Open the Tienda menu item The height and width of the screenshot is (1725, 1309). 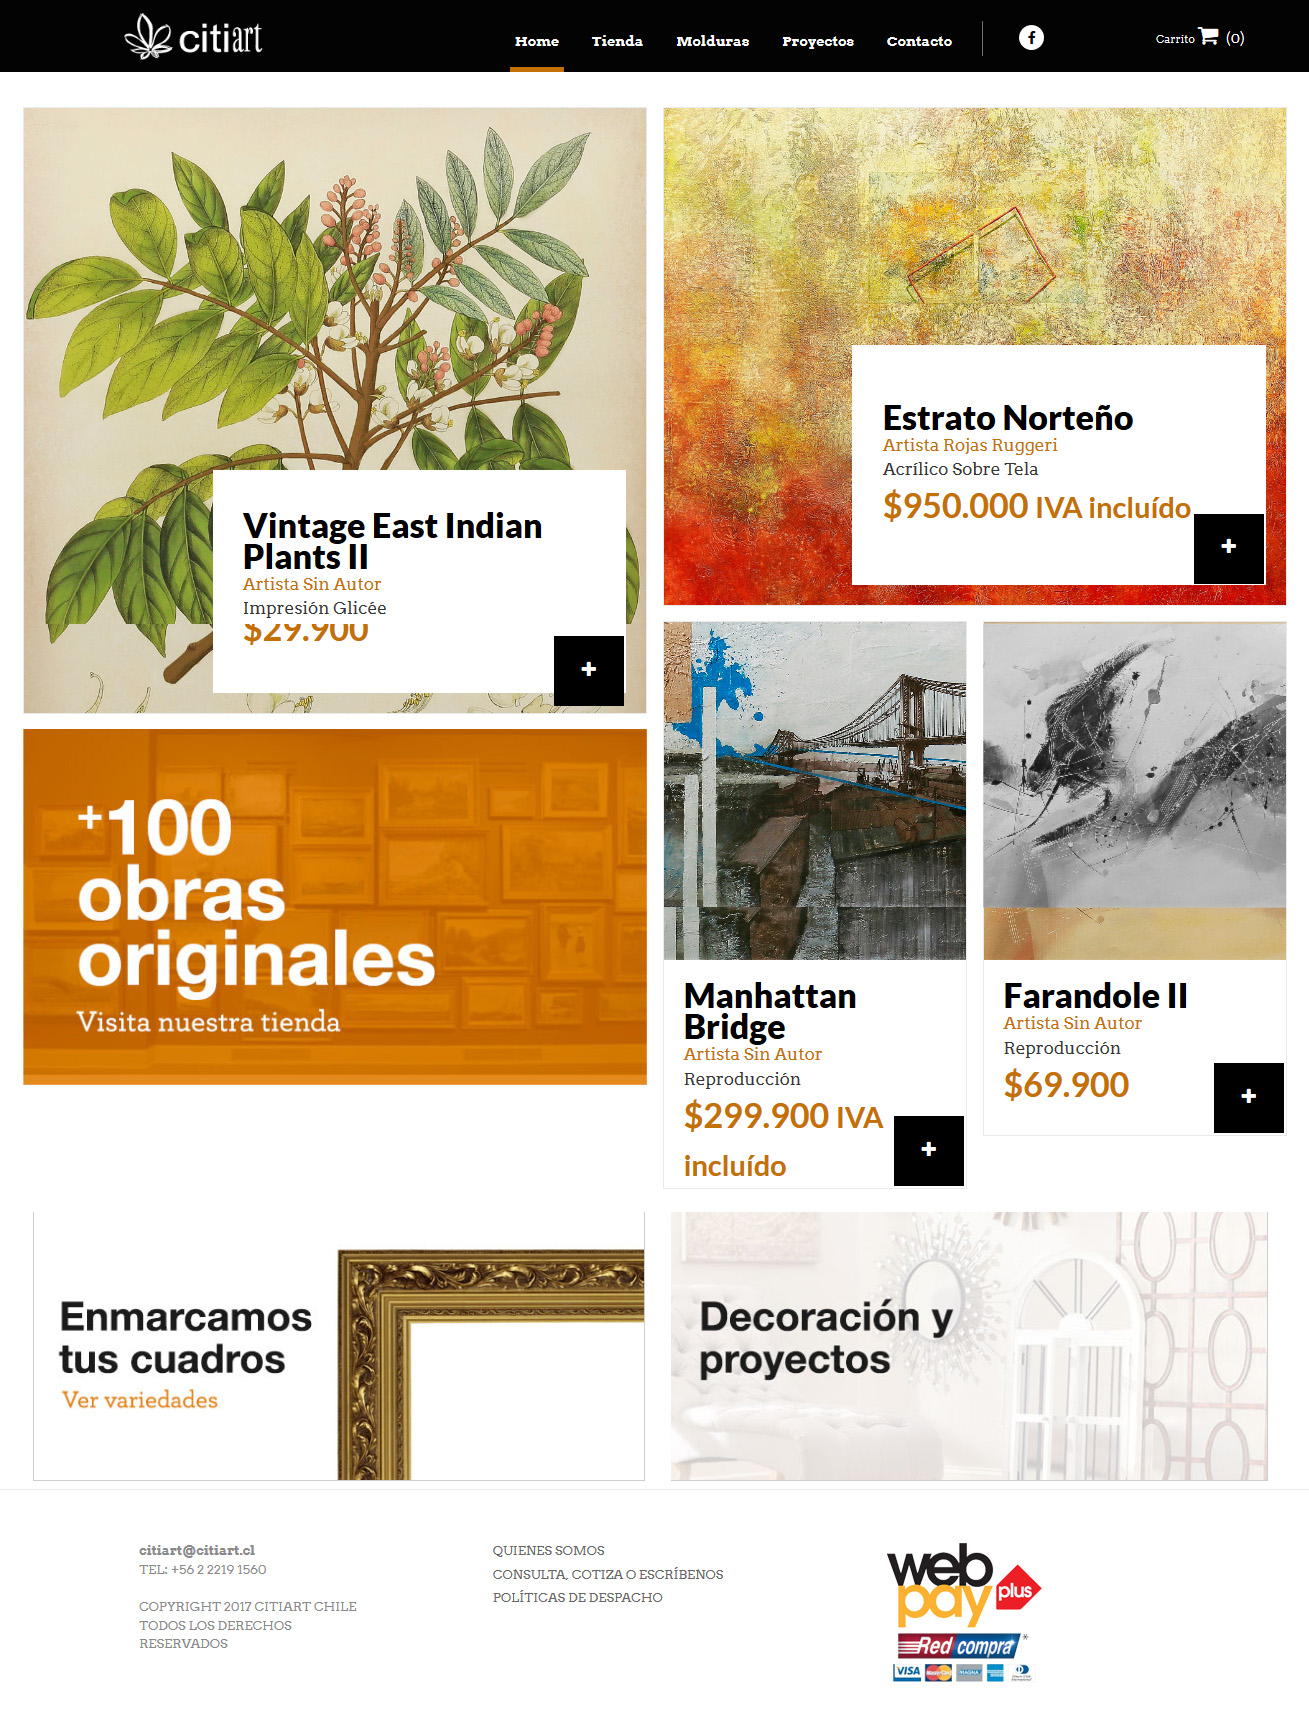[617, 41]
